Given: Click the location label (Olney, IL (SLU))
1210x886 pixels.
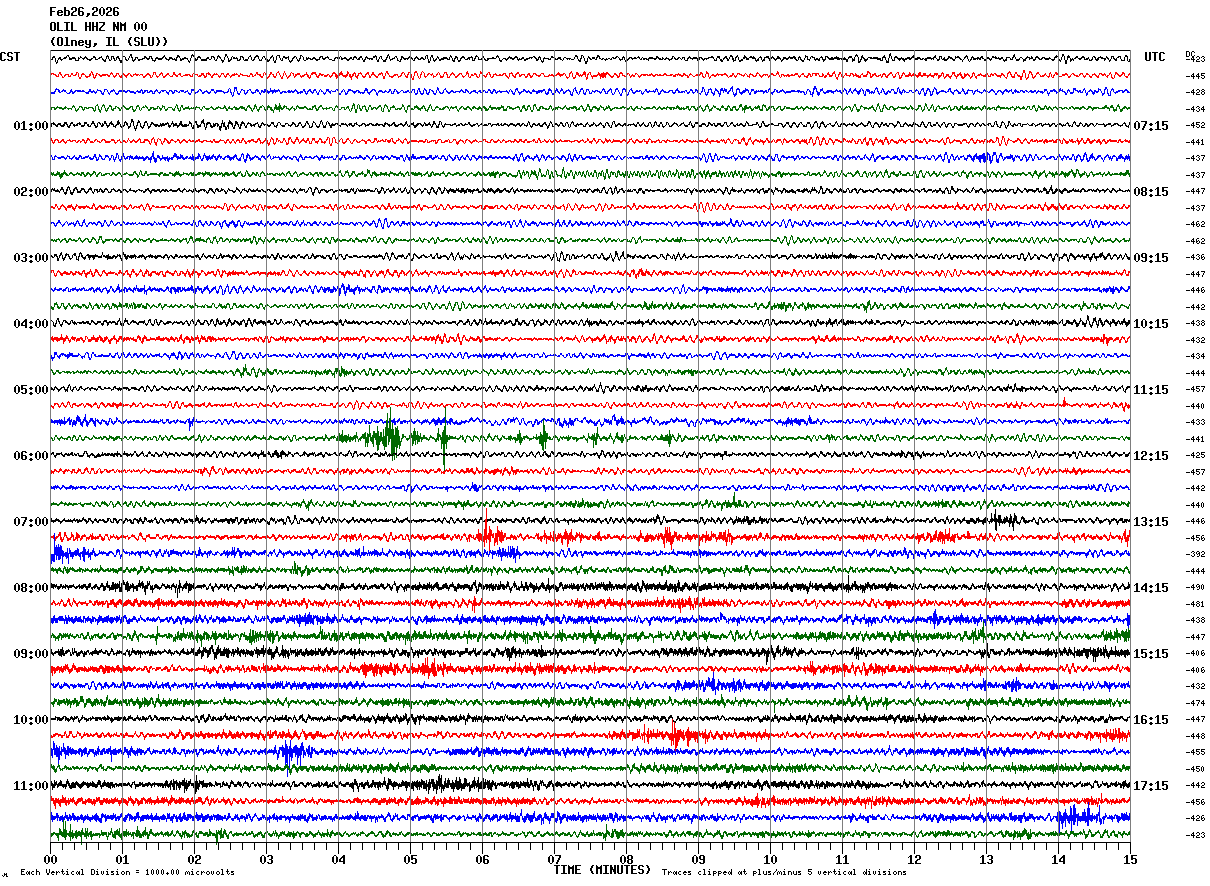Looking at the screenshot, I should click(108, 41).
